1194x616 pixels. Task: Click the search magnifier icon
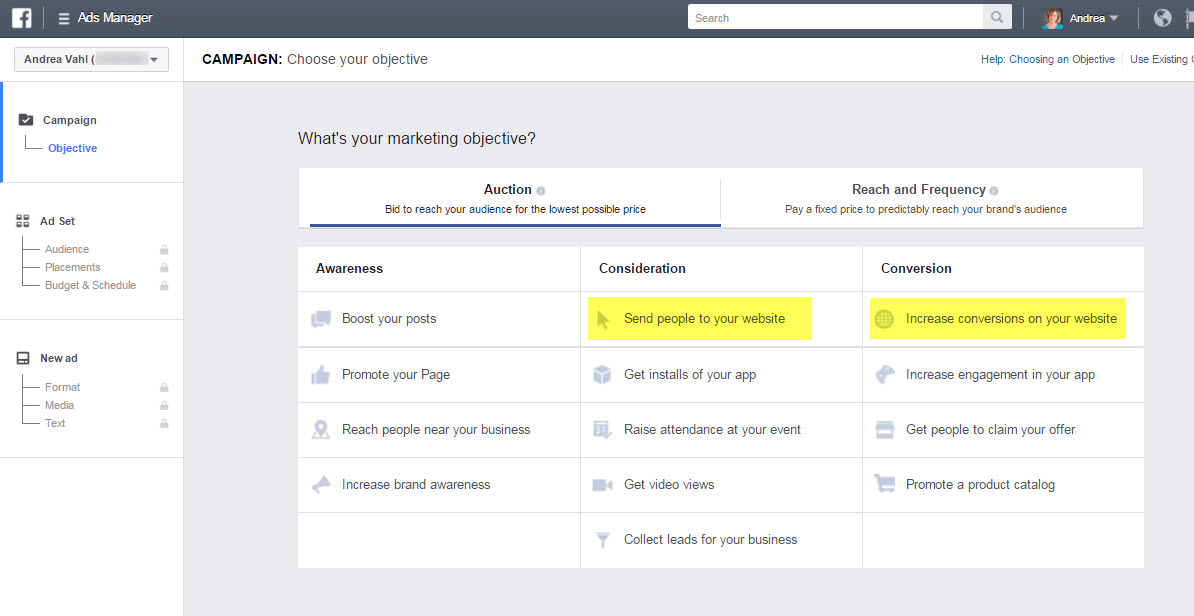point(996,17)
